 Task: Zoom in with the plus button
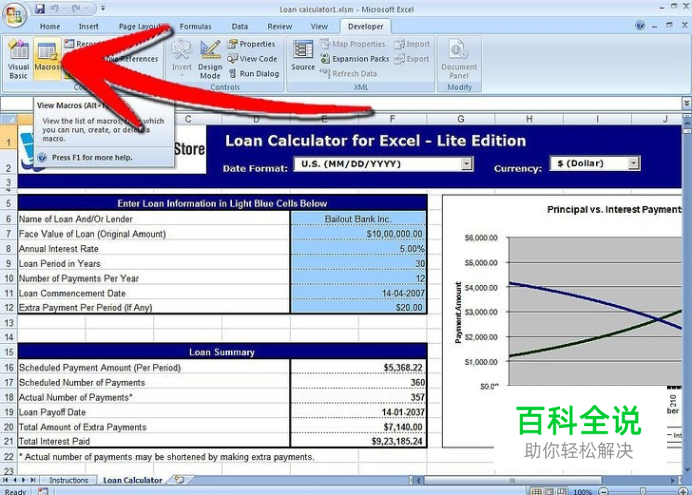pyautogui.click(x=683, y=491)
